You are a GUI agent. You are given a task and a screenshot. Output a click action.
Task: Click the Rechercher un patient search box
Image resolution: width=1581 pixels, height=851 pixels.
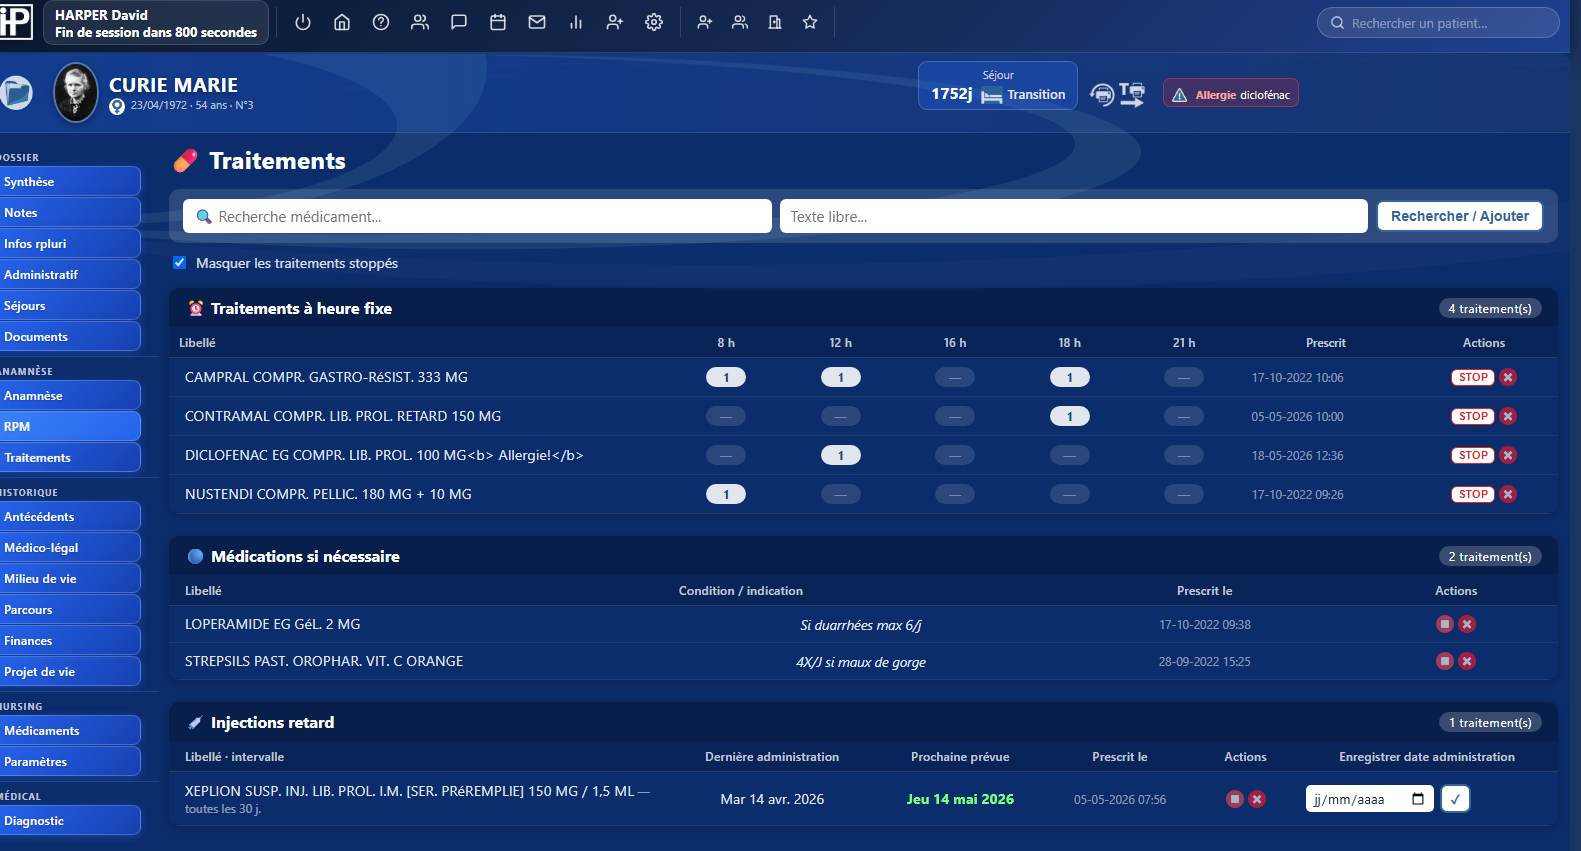[x=1438, y=23]
